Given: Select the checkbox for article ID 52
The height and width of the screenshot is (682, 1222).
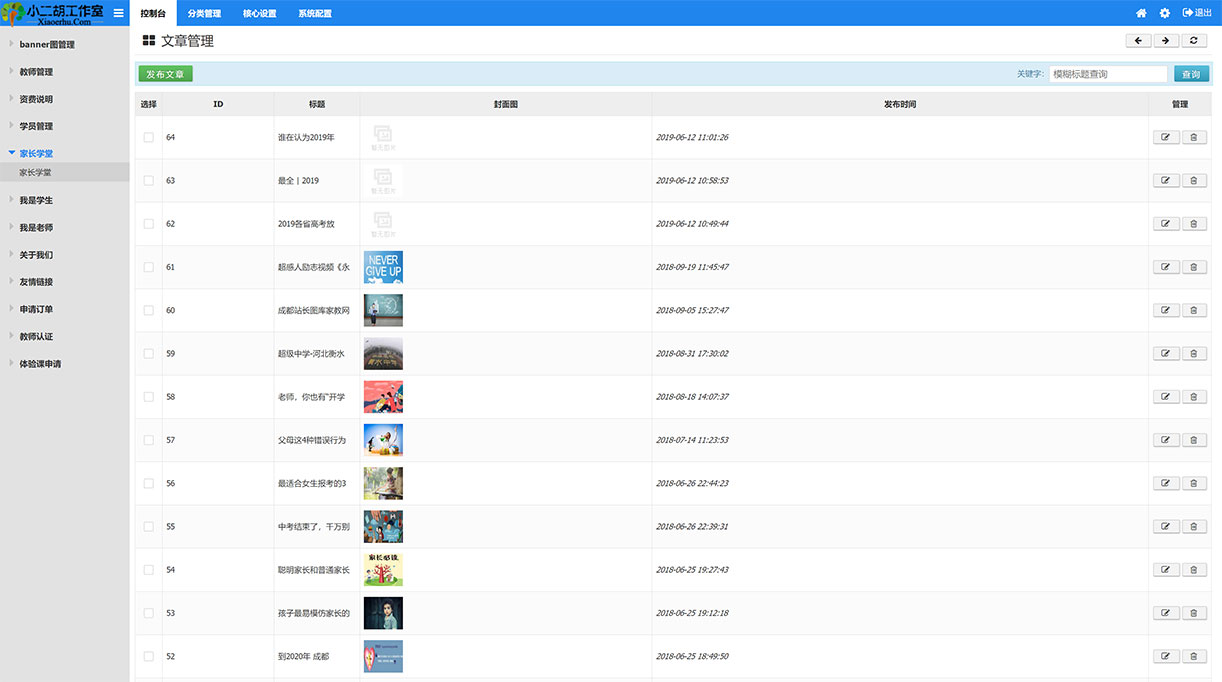Looking at the screenshot, I should click(148, 655).
